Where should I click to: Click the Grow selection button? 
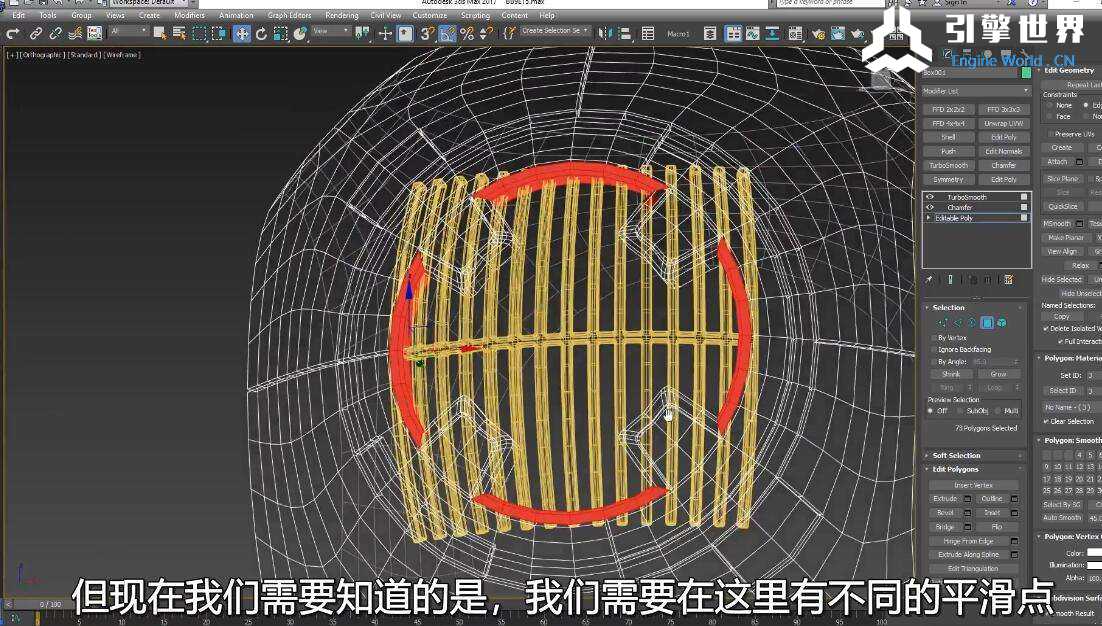coord(999,374)
